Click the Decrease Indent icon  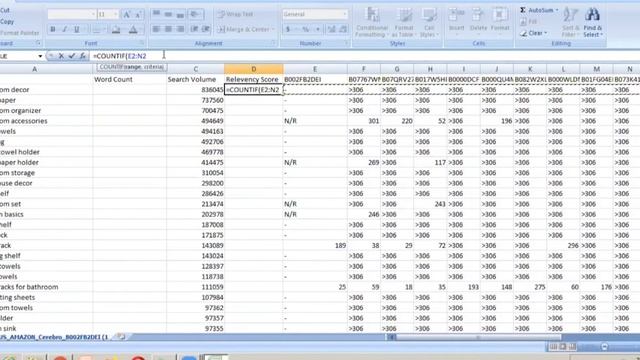[x=194, y=29]
